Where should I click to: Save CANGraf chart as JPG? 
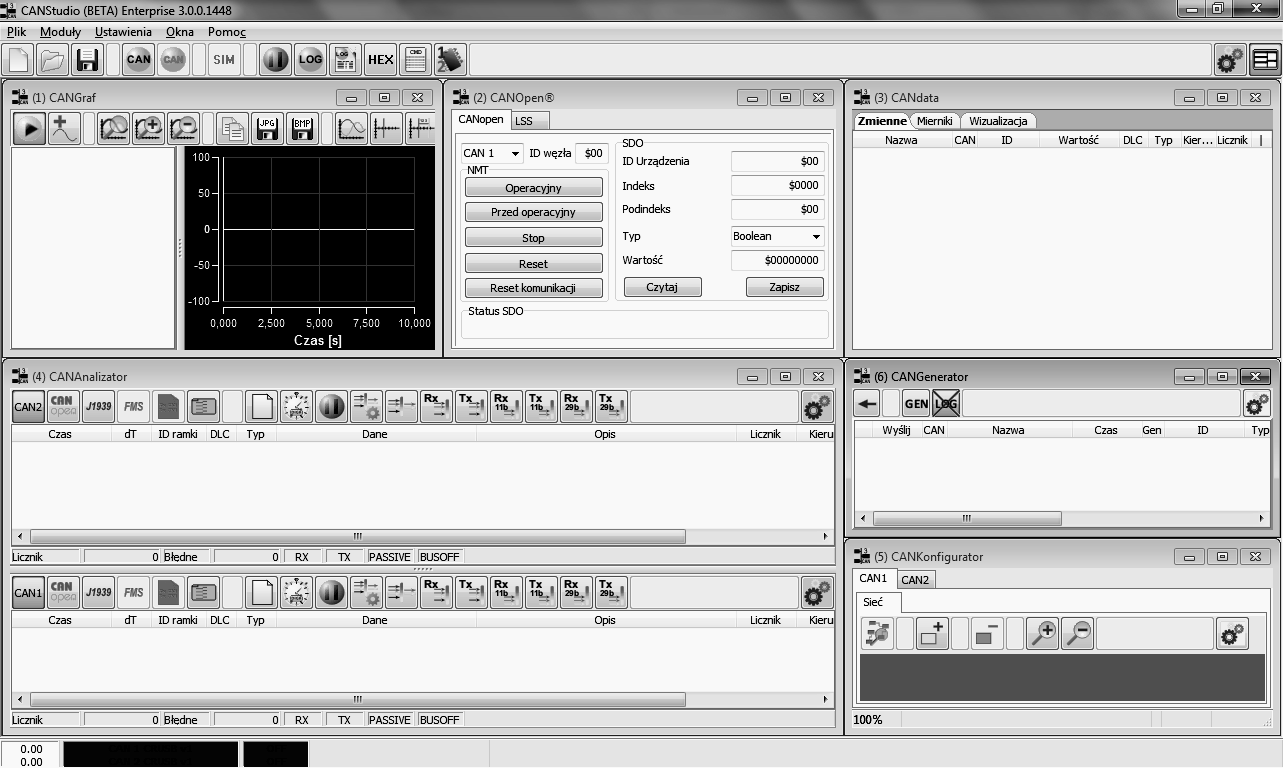(x=267, y=129)
